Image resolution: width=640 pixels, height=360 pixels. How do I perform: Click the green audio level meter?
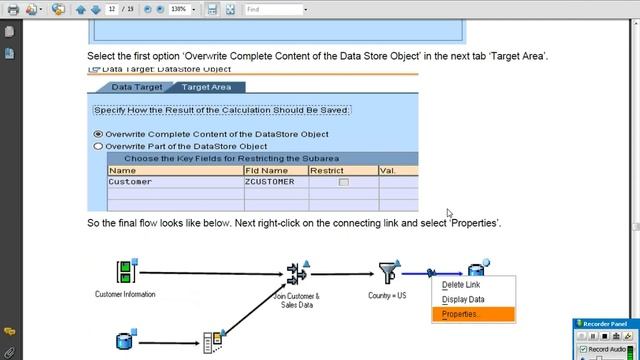631,352
